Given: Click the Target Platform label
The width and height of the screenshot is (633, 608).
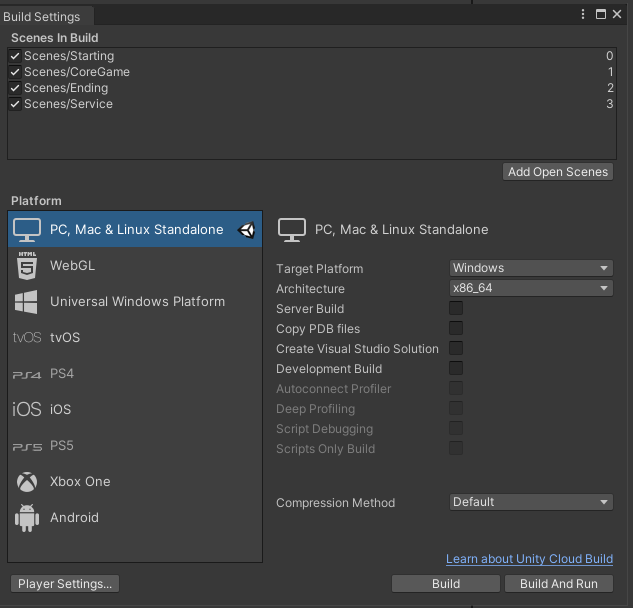Looking at the screenshot, I should coord(320,269).
